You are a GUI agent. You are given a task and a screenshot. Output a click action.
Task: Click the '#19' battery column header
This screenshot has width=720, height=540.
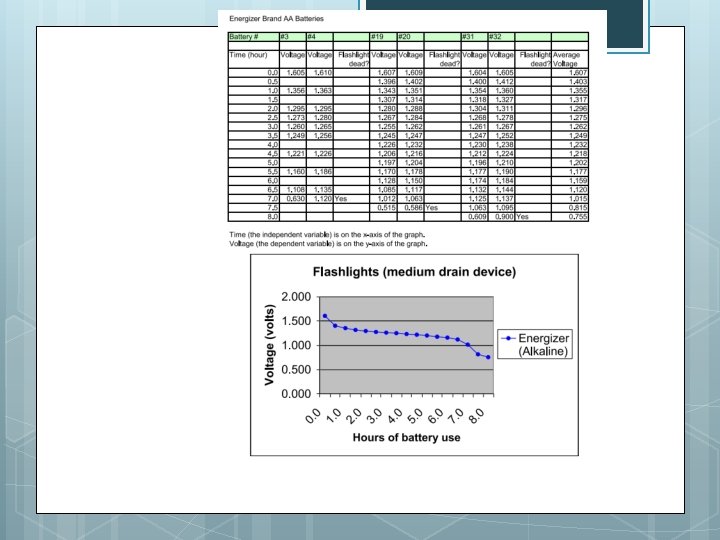tap(383, 37)
